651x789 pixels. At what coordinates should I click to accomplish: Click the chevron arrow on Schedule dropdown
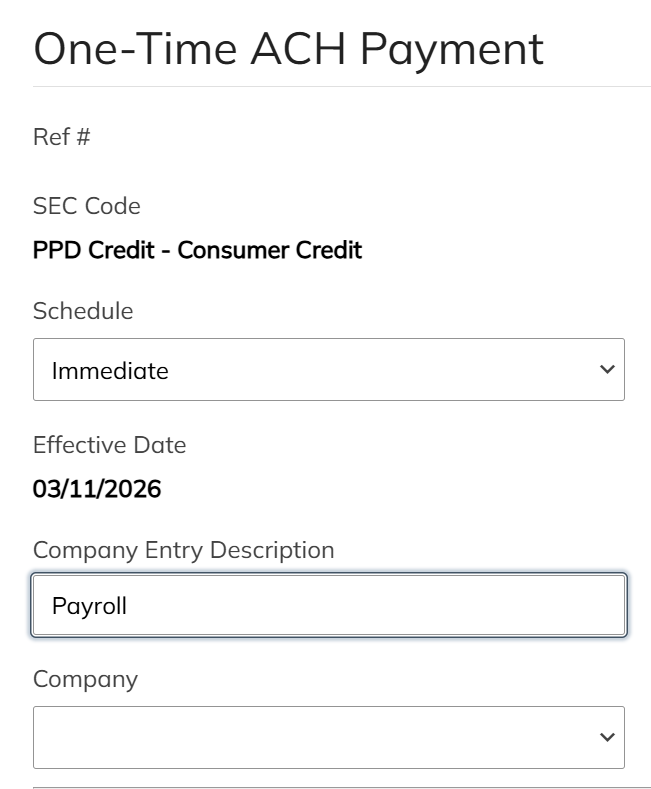(606, 370)
